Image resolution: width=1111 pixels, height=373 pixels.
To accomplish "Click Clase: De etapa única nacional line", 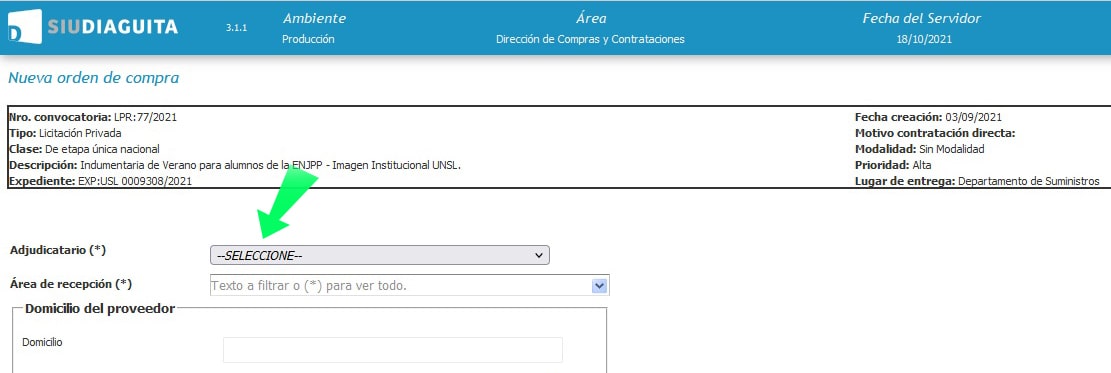I will pyautogui.click(x=84, y=149).
